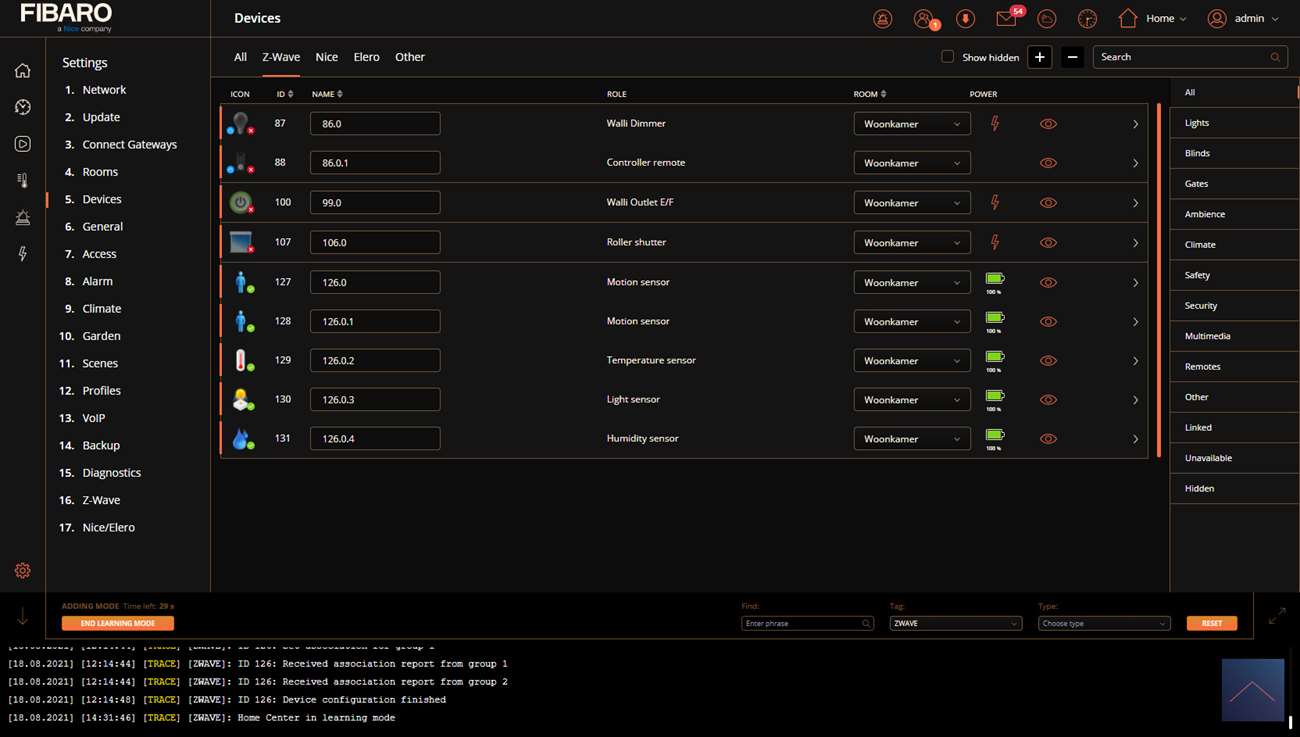Click End Learning Mode button
Screen dimensions: 1300x737
pos(117,623)
